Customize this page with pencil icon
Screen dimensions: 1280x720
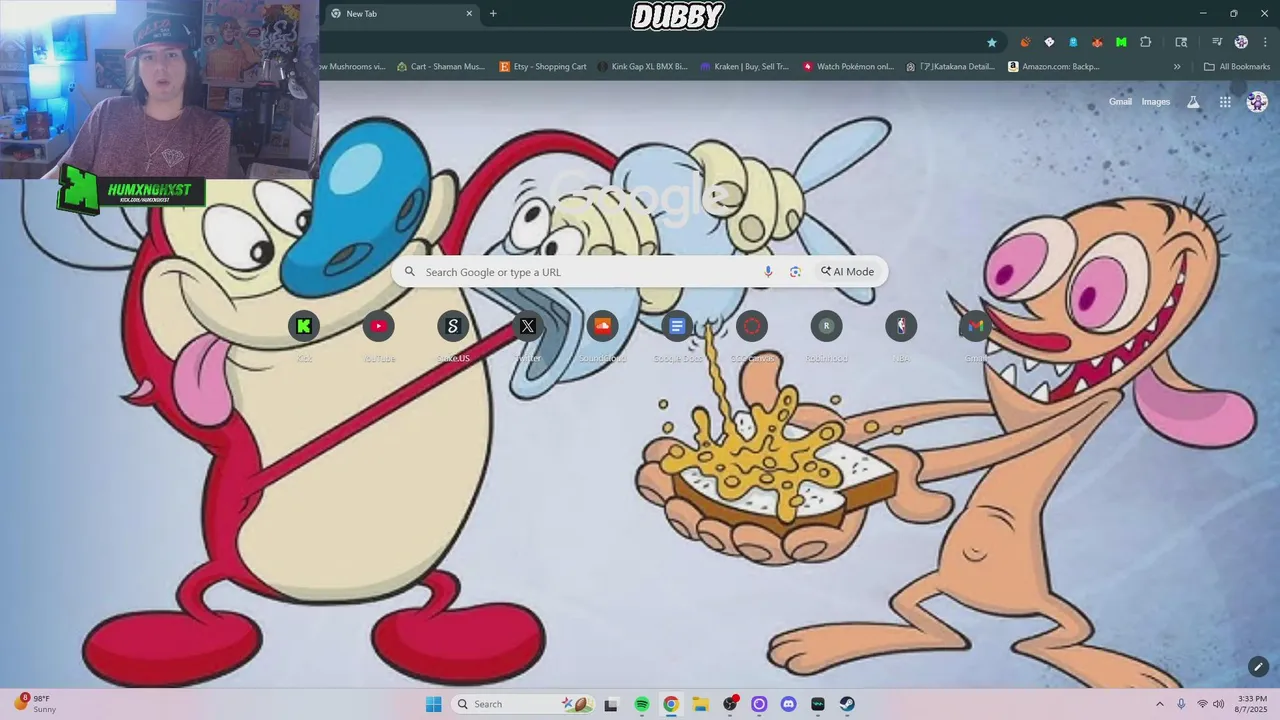[x=1258, y=667]
